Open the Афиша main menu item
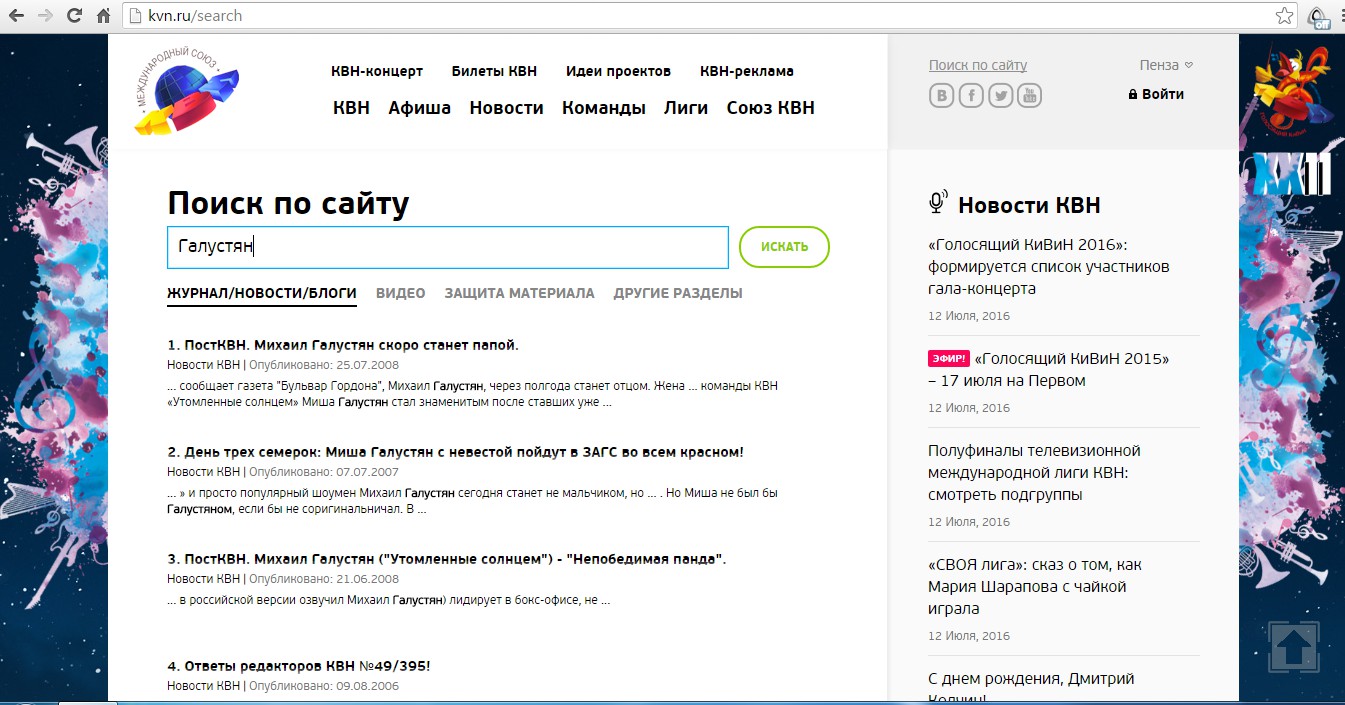 coord(420,108)
